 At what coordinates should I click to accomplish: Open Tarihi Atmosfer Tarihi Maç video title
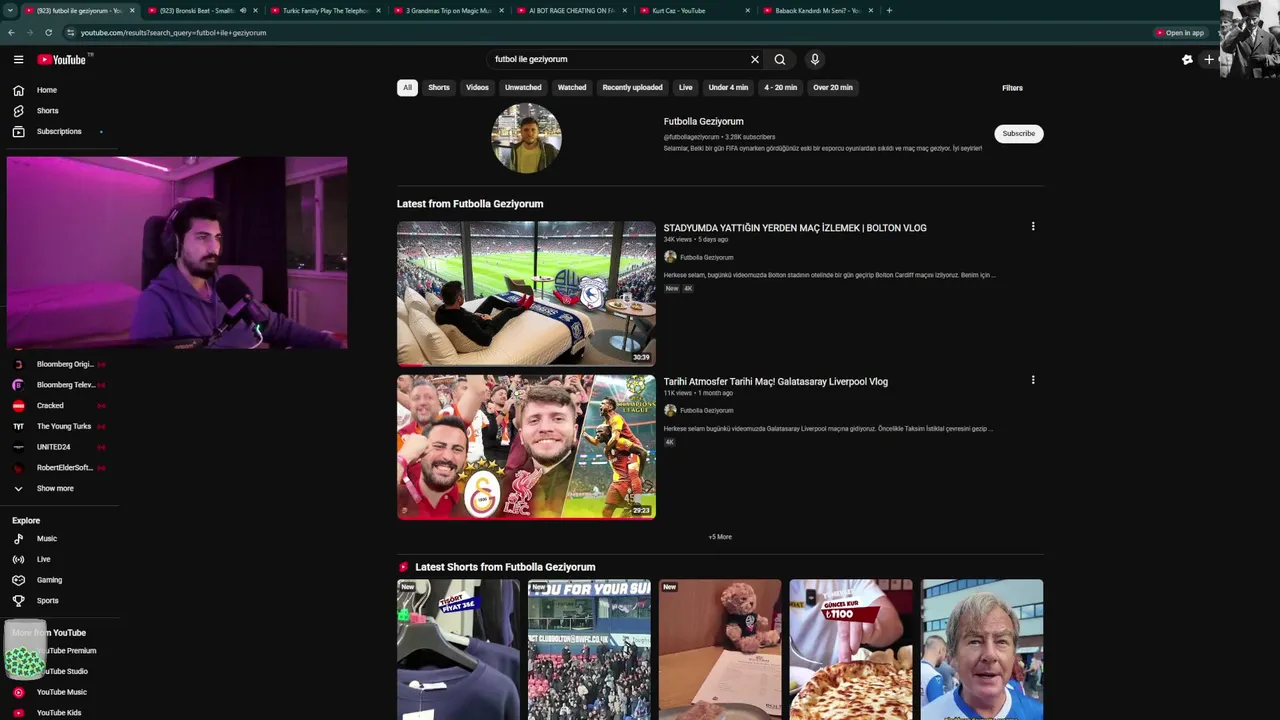775,381
